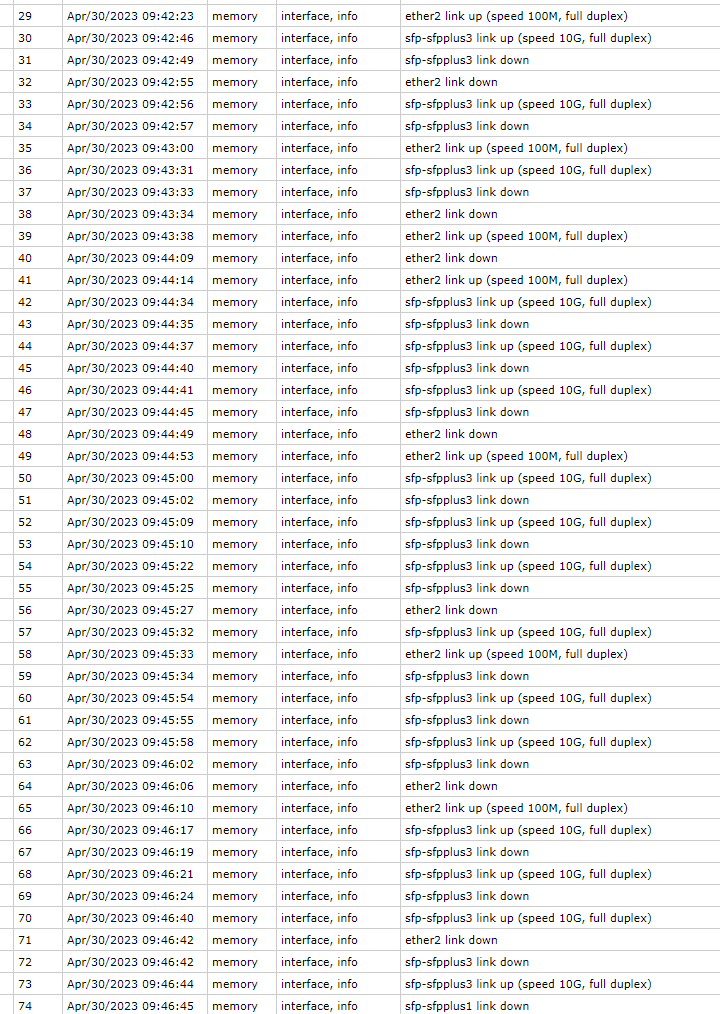Select the interface, info cell of row 47
The image size is (720, 1014).
(319, 412)
